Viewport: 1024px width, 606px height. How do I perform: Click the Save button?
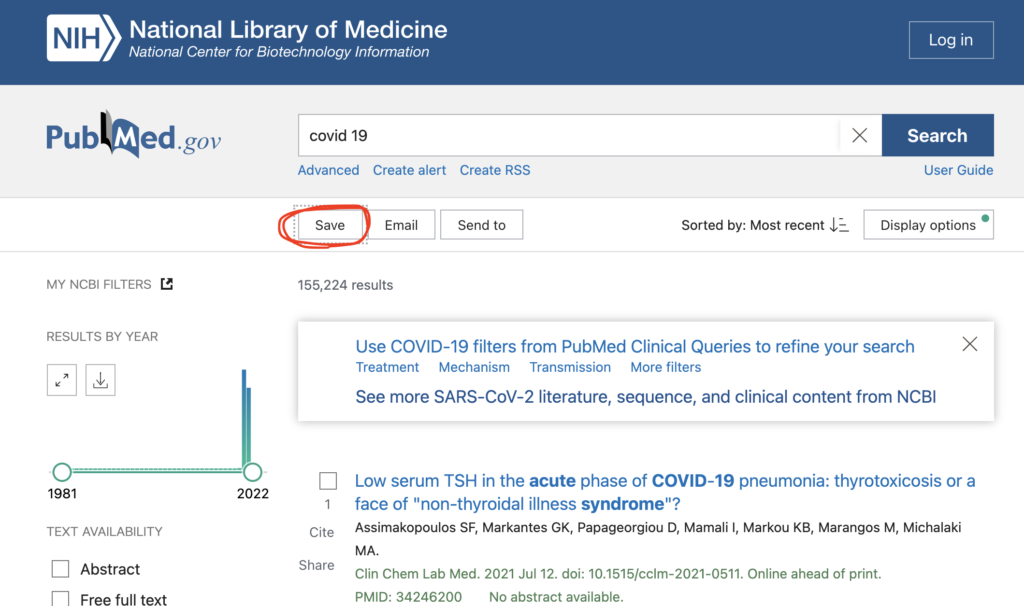tap(330, 225)
